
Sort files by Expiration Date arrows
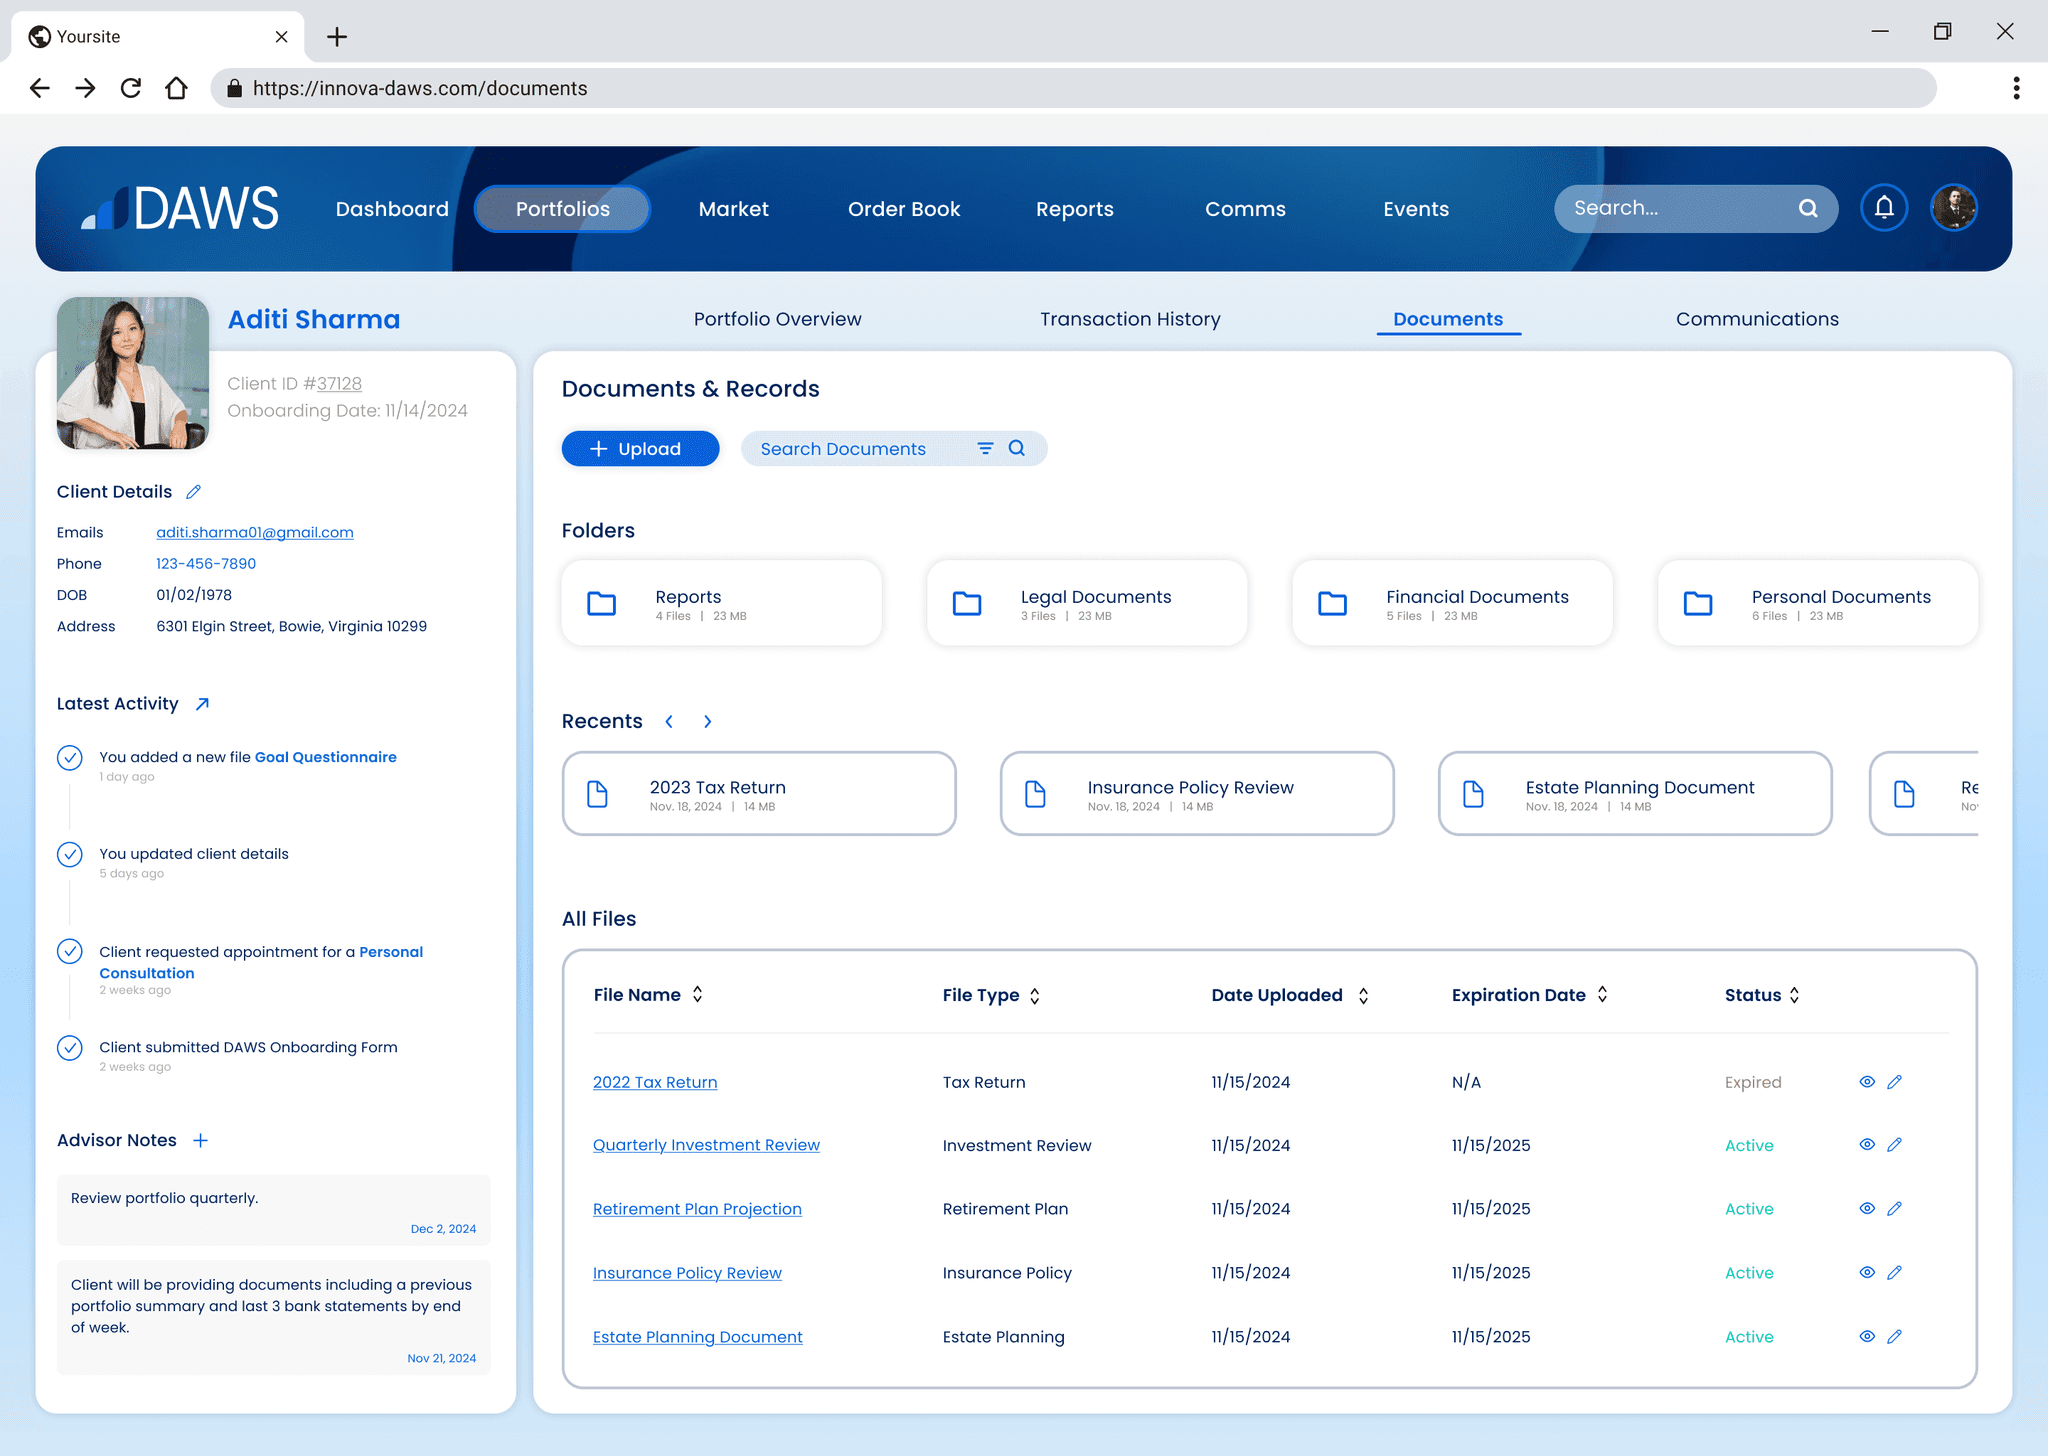coord(1602,994)
